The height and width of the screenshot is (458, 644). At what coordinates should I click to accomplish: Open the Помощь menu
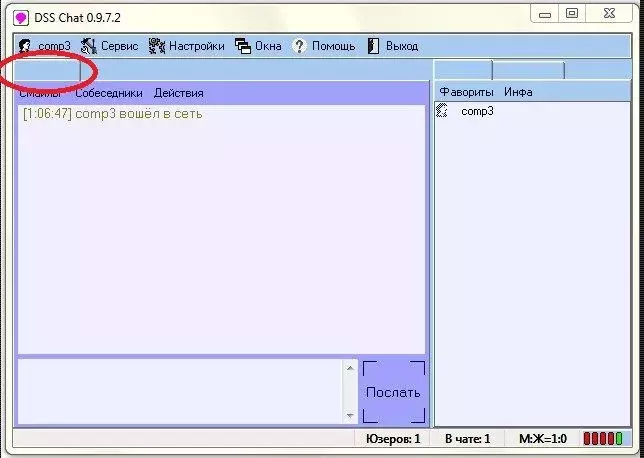(334, 46)
